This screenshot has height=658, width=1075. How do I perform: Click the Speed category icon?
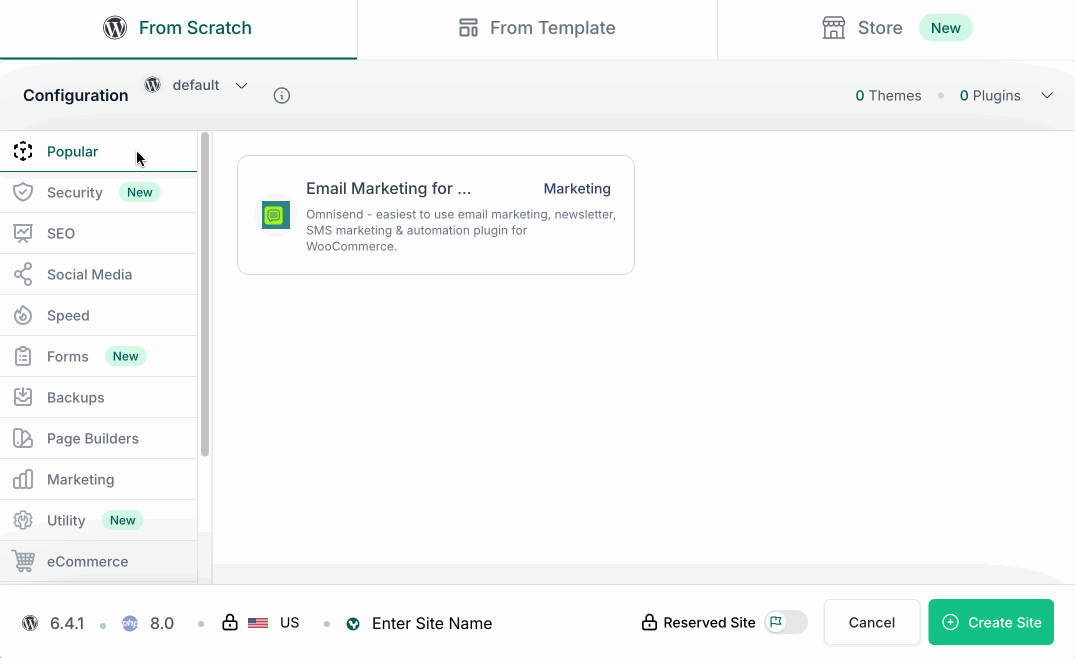pos(23,315)
